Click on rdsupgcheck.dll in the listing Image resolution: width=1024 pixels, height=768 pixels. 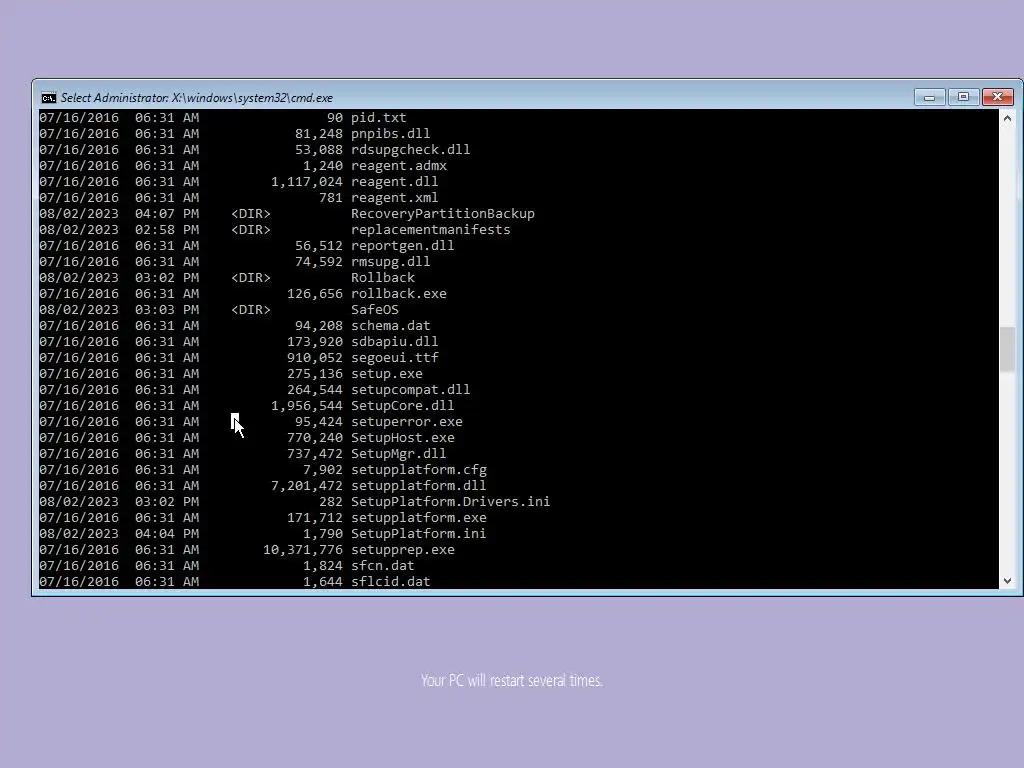(411, 150)
